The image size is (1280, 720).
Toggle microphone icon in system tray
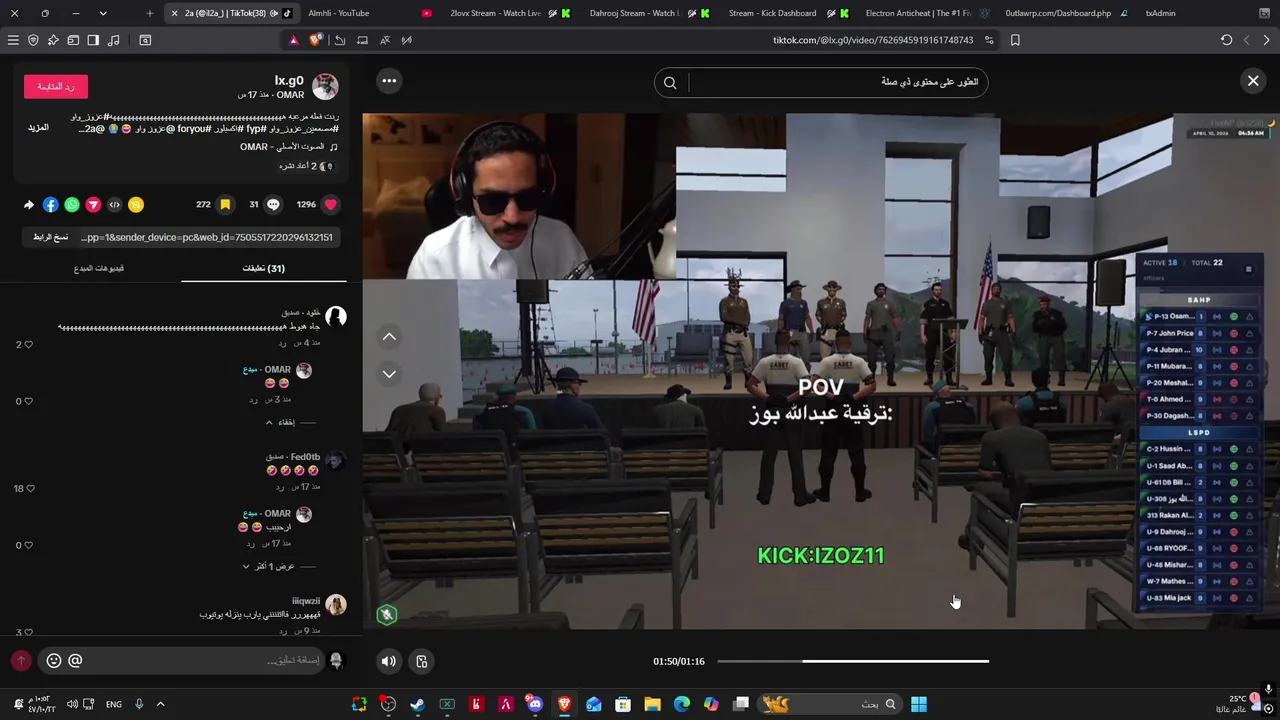point(139,704)
